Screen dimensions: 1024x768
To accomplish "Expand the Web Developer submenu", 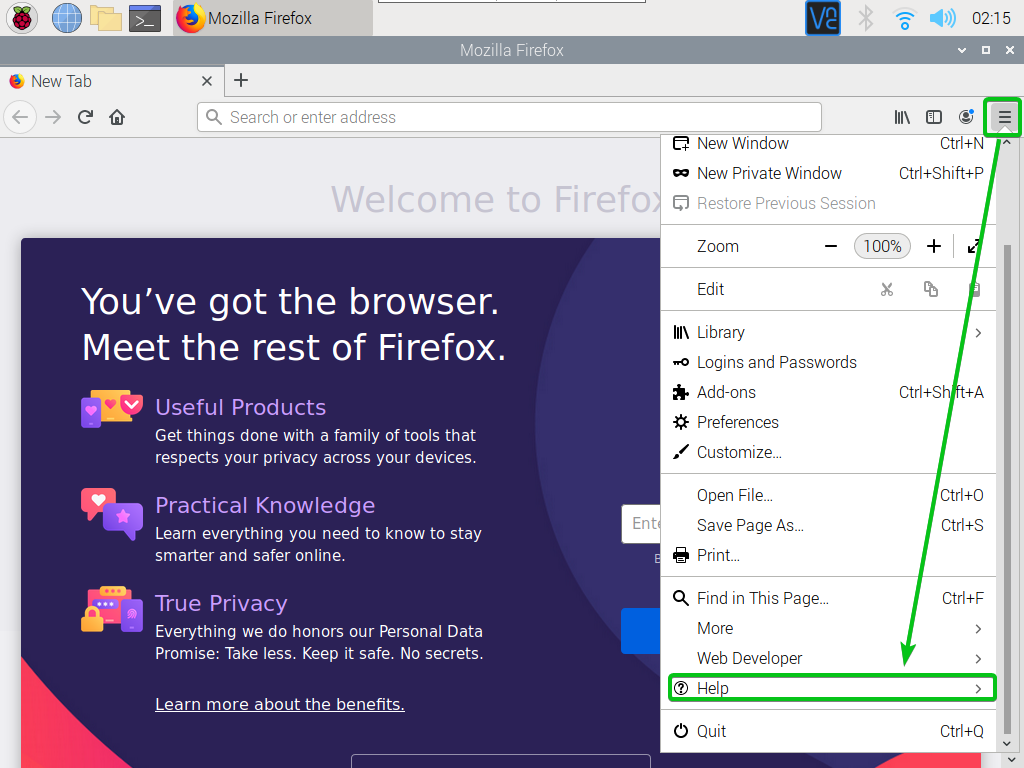I will coord(829,658).
